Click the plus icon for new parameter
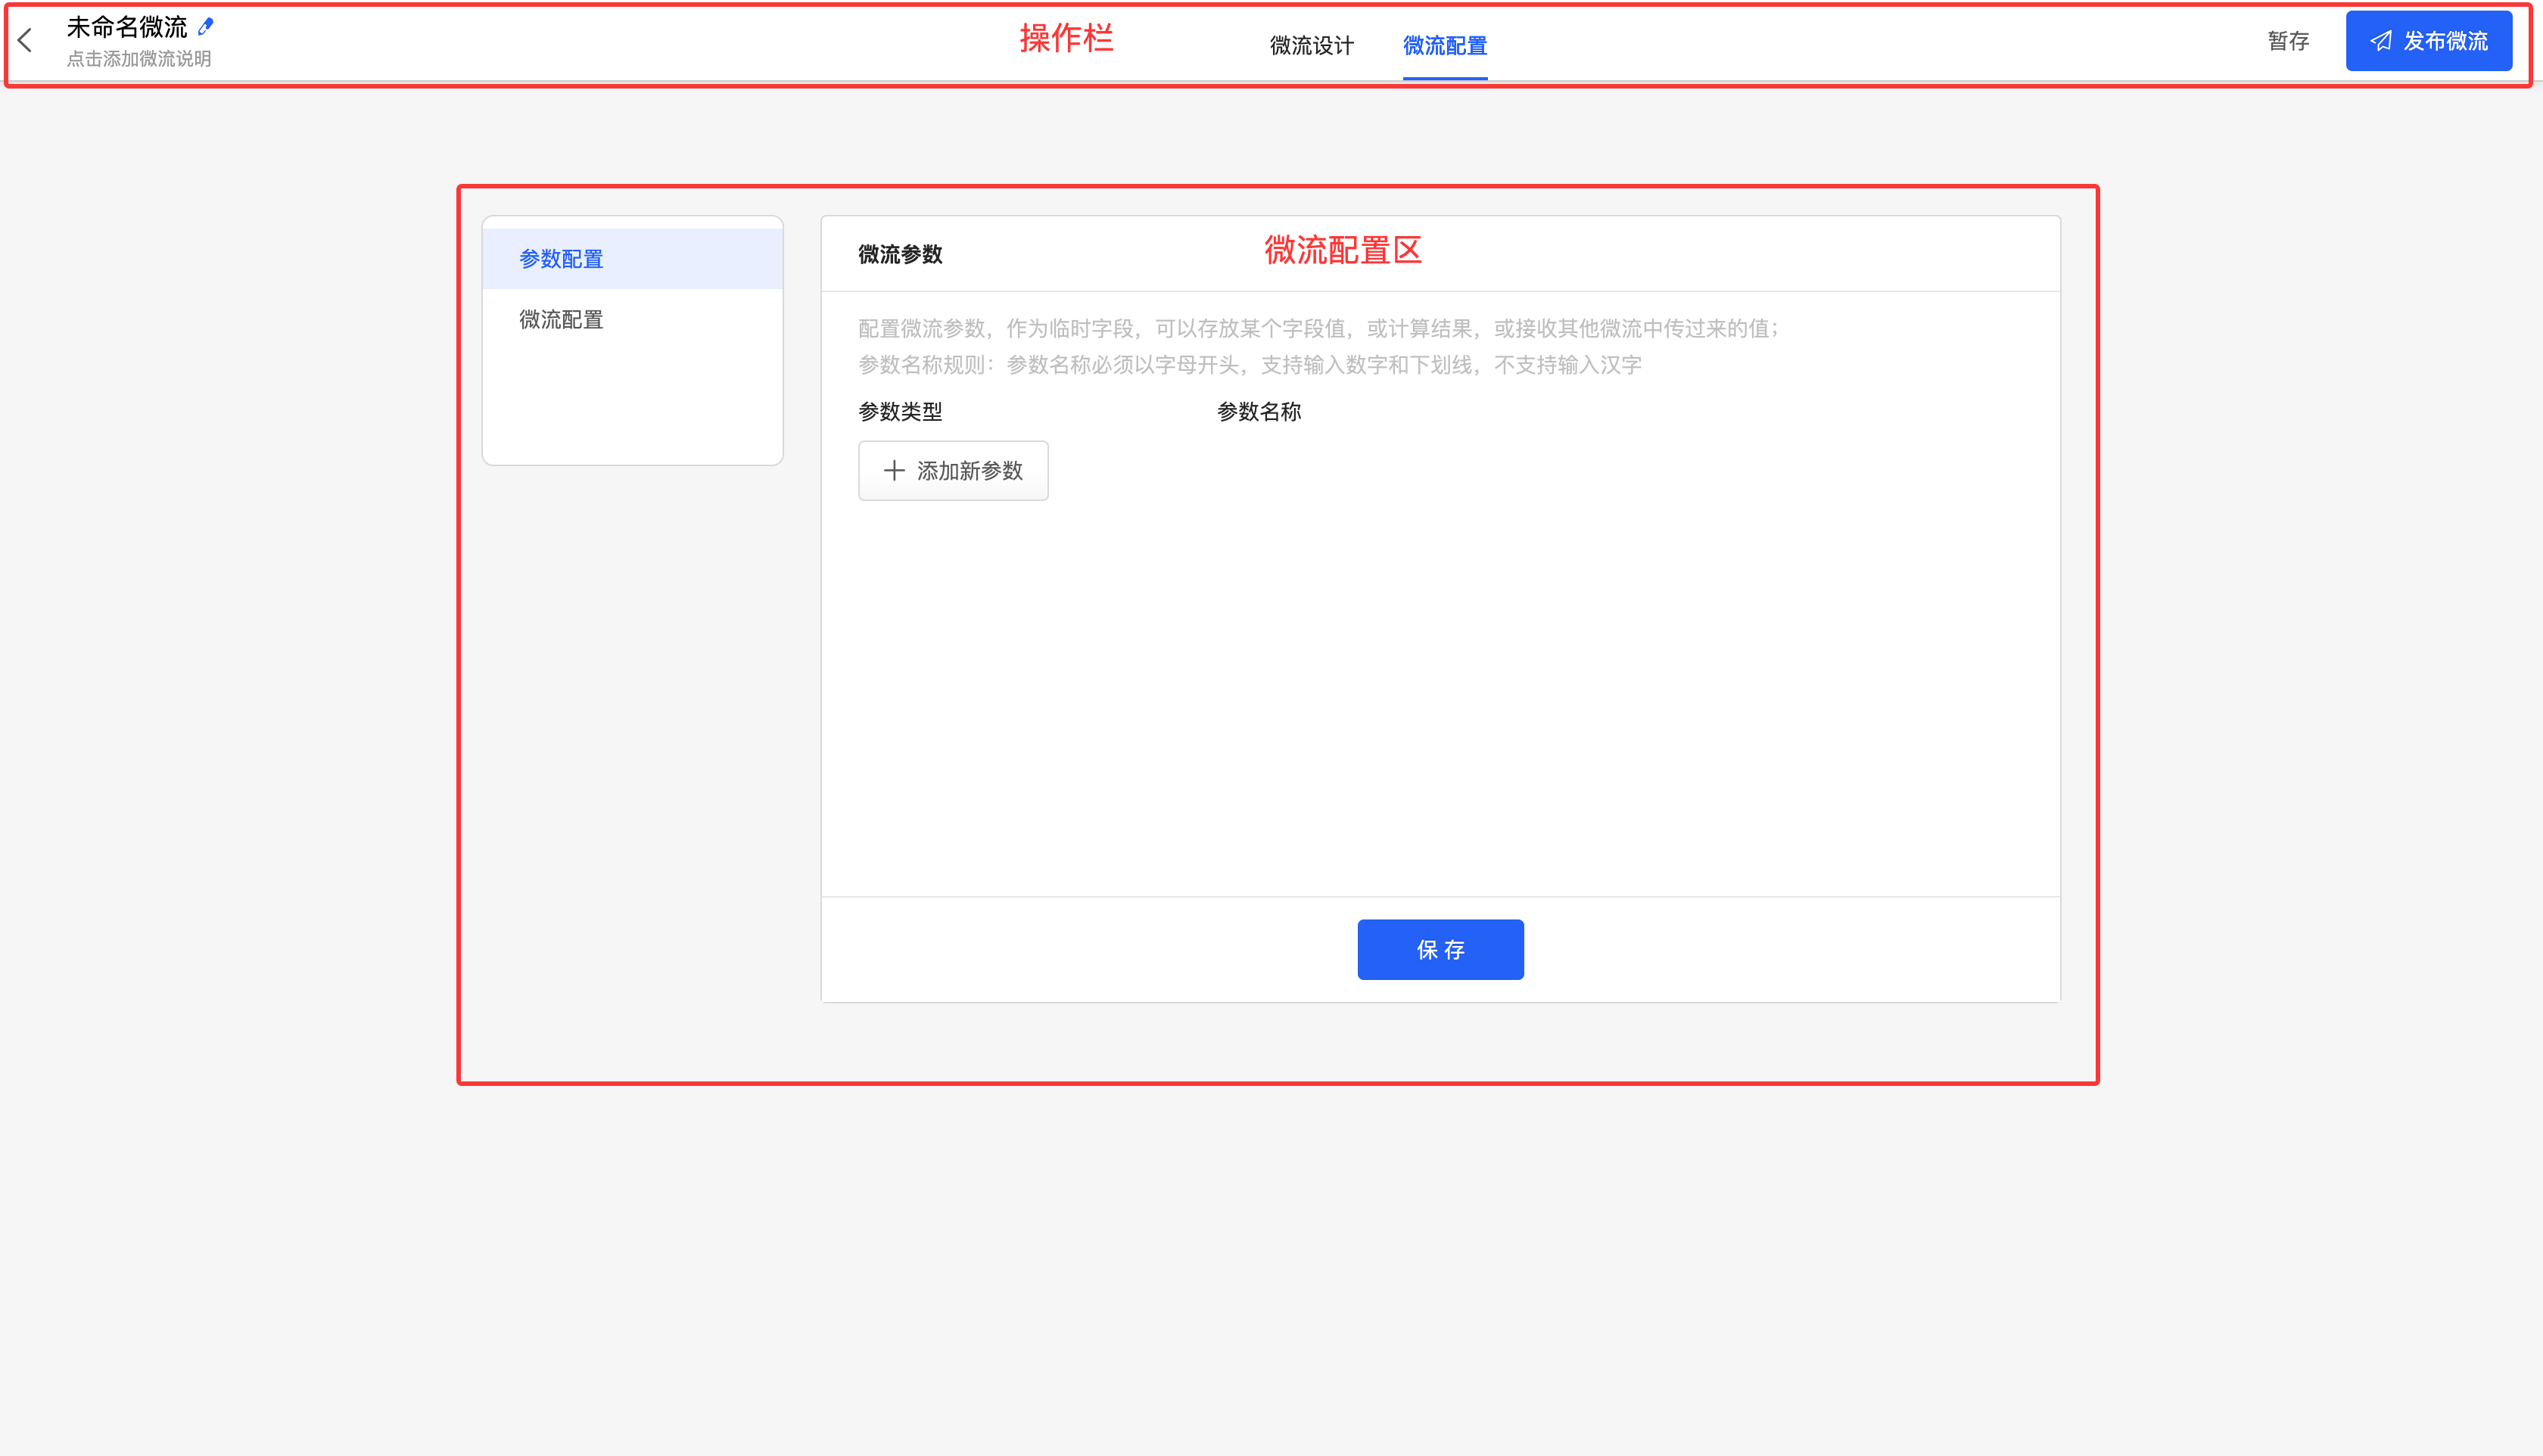This screenshot has width=2543, height=1456. (894, 470)
